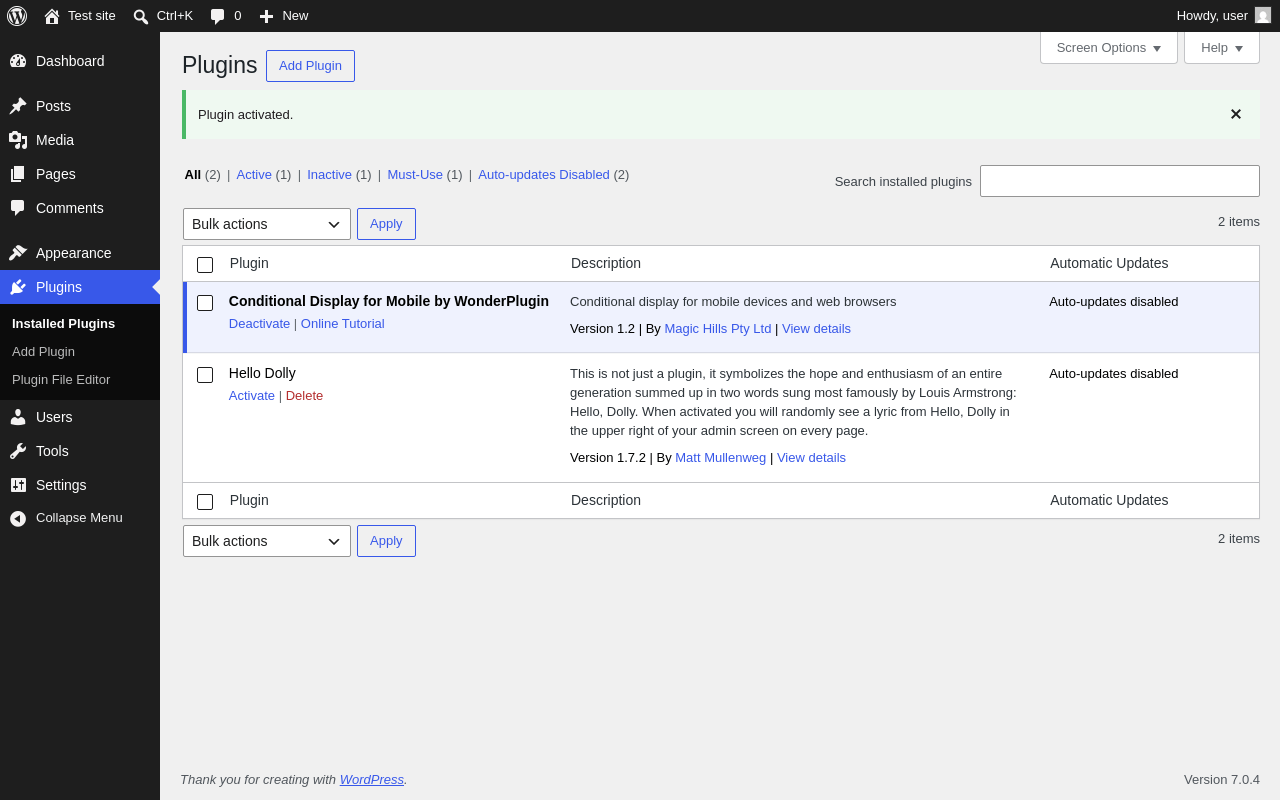Open Add Plugin submenu item
The width and height of the screenshot is (1280, 800).
tap(43, 352)
